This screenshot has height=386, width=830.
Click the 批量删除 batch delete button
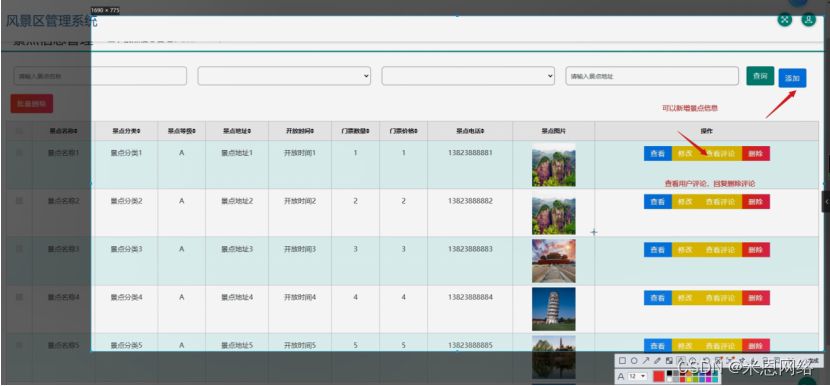[x=32, y=104]
